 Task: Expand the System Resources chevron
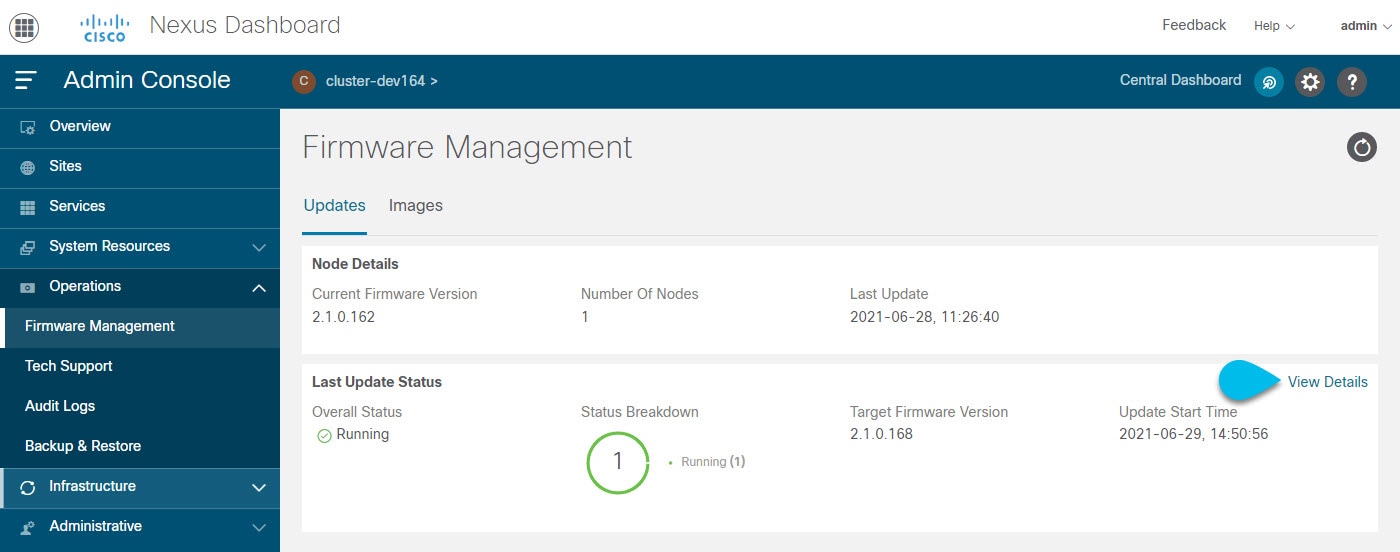[259, 247]
